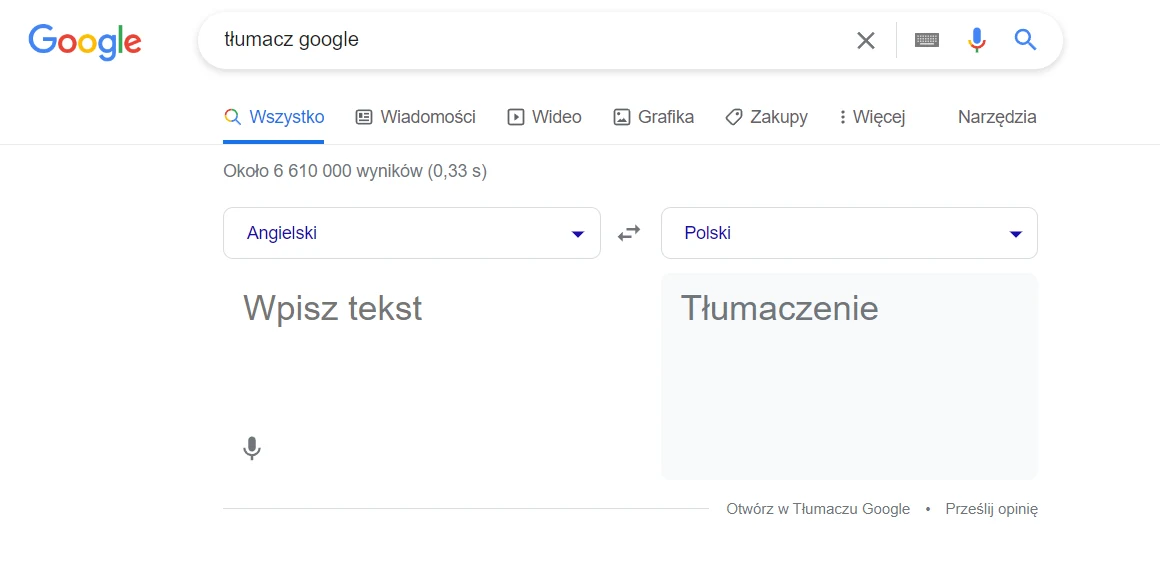Swap languages with the arrows icon

click(629, 233)
